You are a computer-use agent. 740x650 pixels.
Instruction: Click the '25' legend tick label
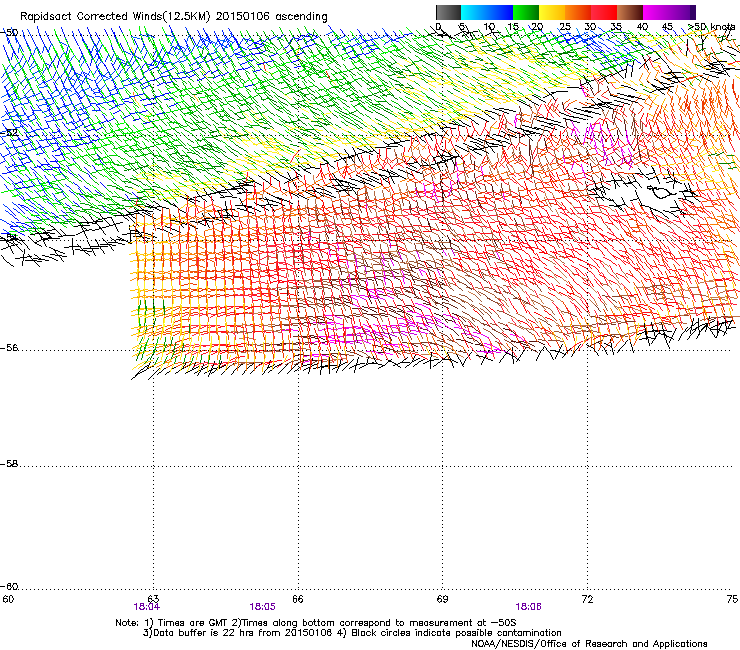click(565, 27)
